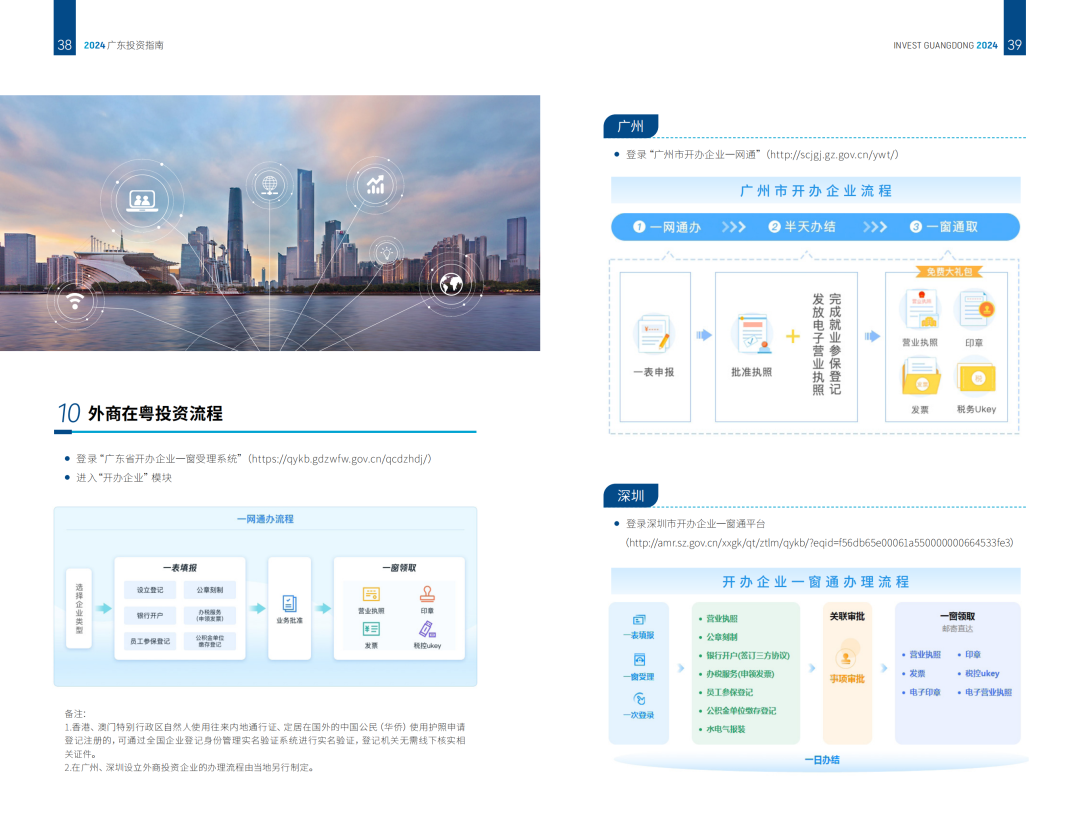
Task: Click the 选择企业类型 vertical box
Action: (79, 608)
